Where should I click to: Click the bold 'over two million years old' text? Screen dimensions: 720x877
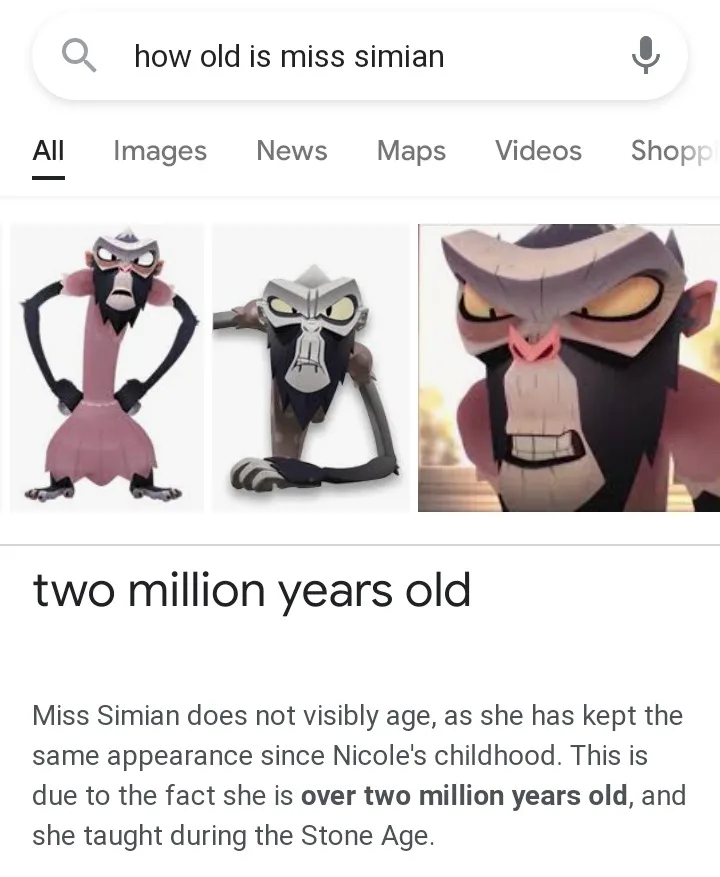click(464, 795)
